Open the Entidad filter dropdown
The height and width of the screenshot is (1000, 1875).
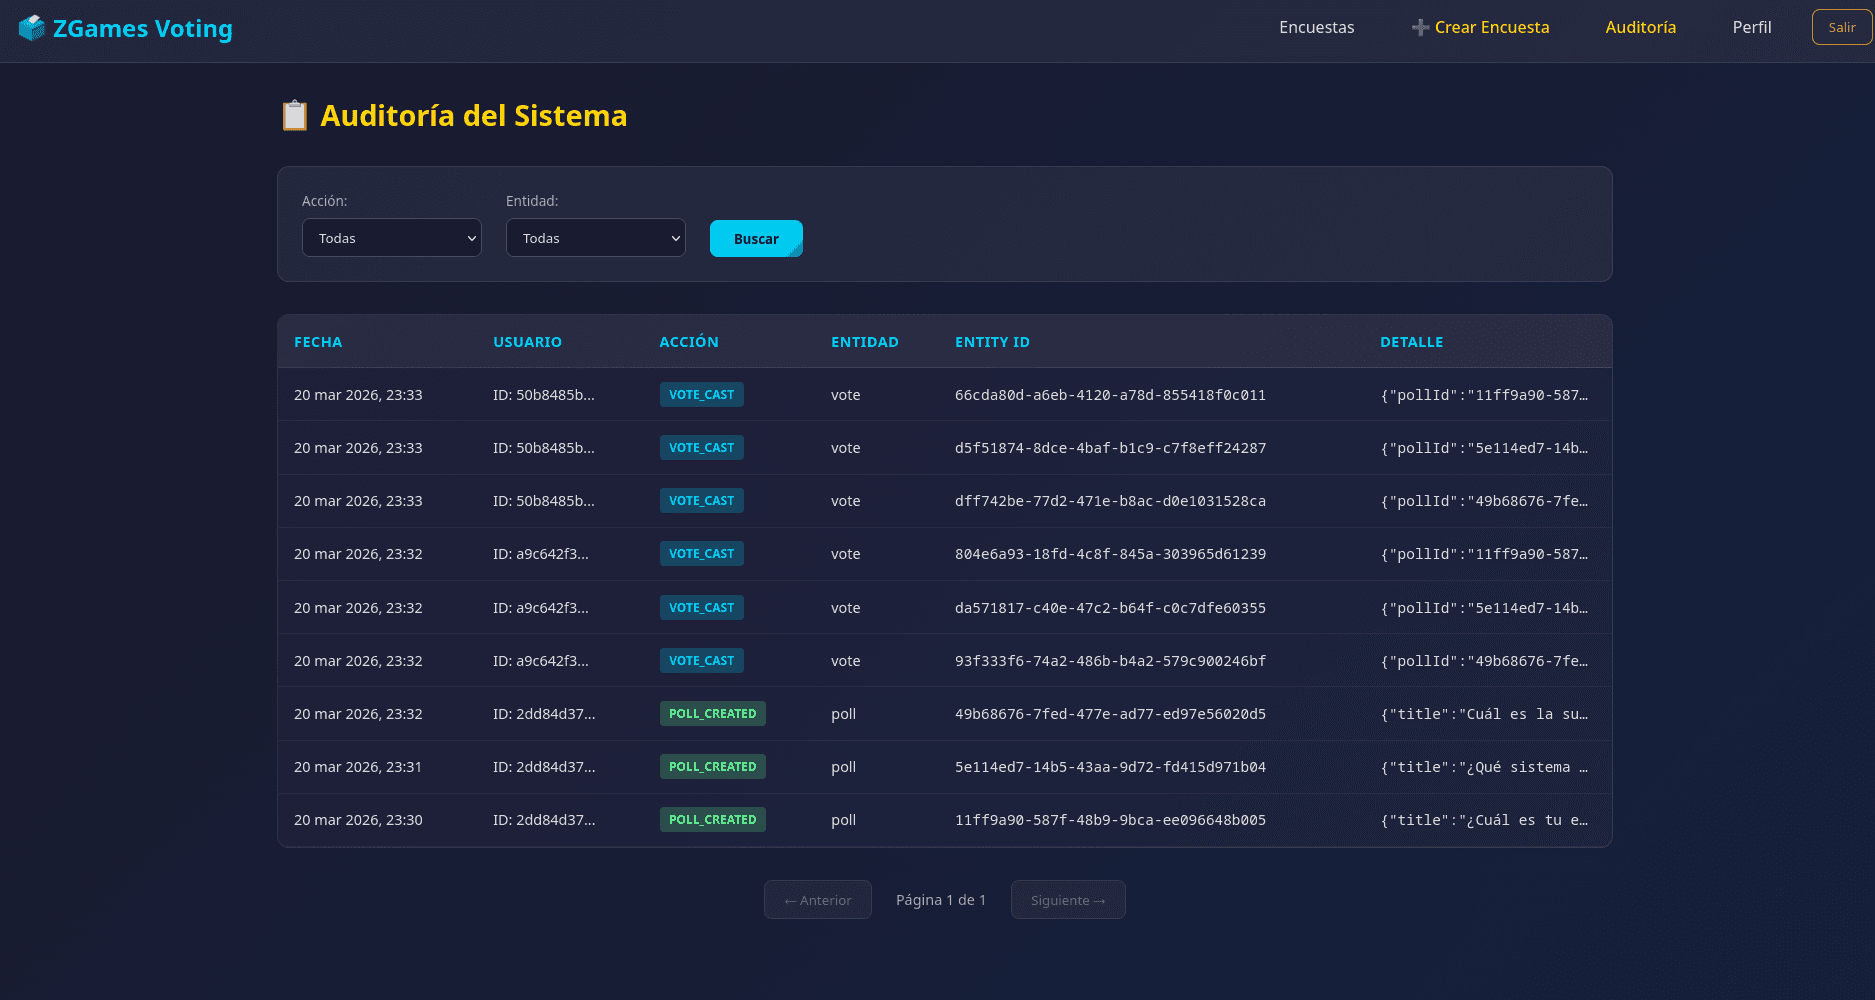coord(596,238)
